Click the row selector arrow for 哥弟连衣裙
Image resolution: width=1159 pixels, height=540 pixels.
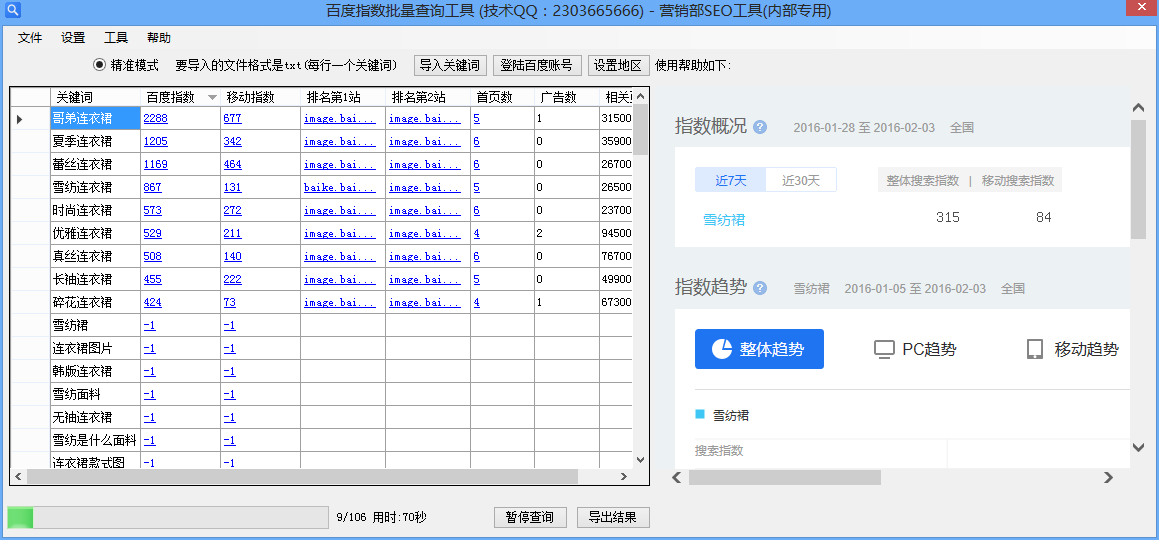tap(20, 118)
